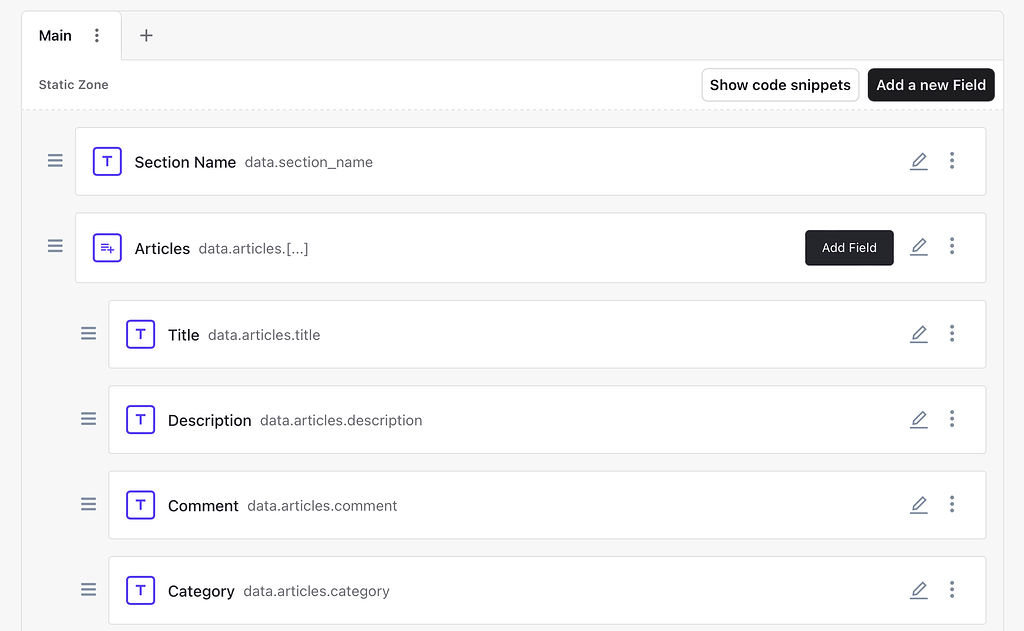This screenshot has height=631, width=1024.
Task: Create a new tab with the plus icon
Action: click(146, 35)
